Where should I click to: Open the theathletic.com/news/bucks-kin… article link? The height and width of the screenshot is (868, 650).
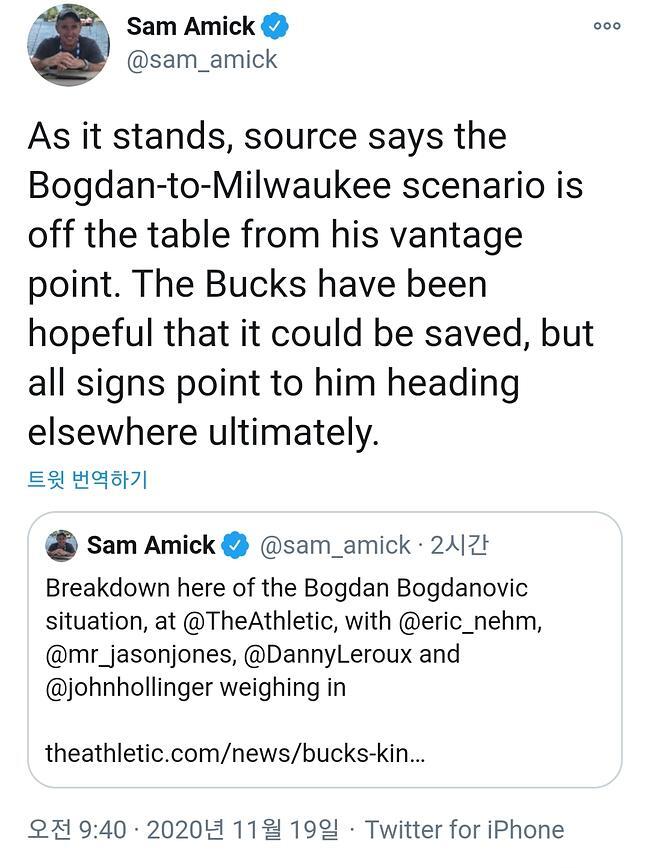point(235,753)
